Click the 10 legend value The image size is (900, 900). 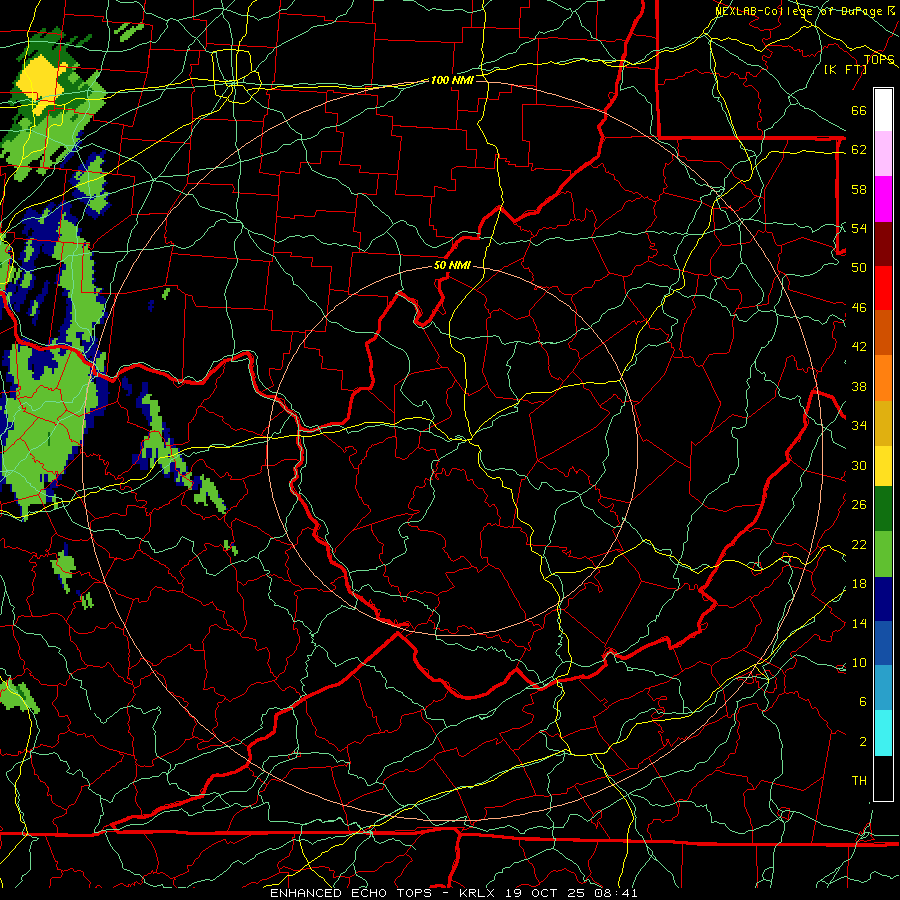[859, 662]
